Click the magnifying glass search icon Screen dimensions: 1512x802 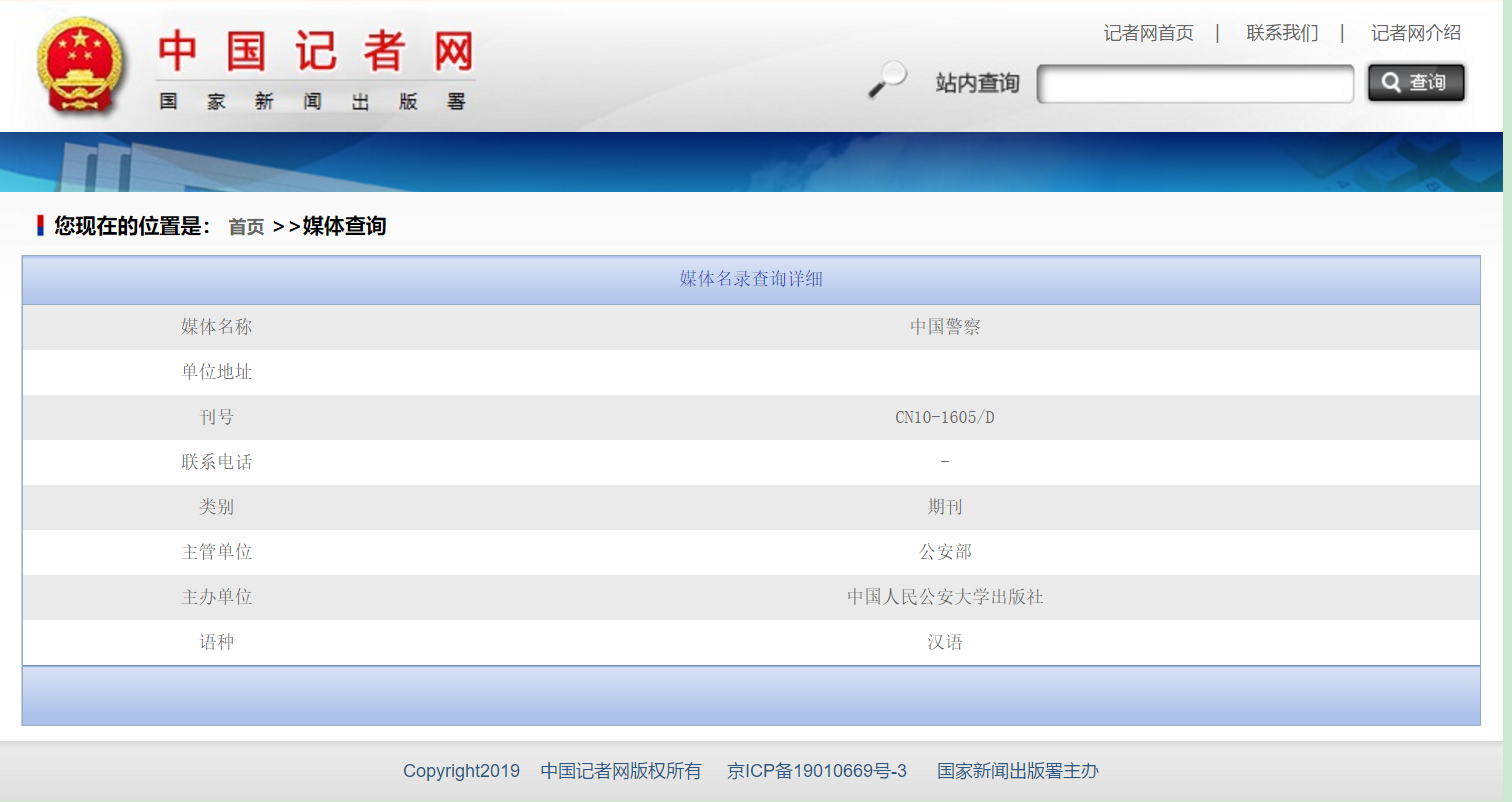click(x=887, y=80)
